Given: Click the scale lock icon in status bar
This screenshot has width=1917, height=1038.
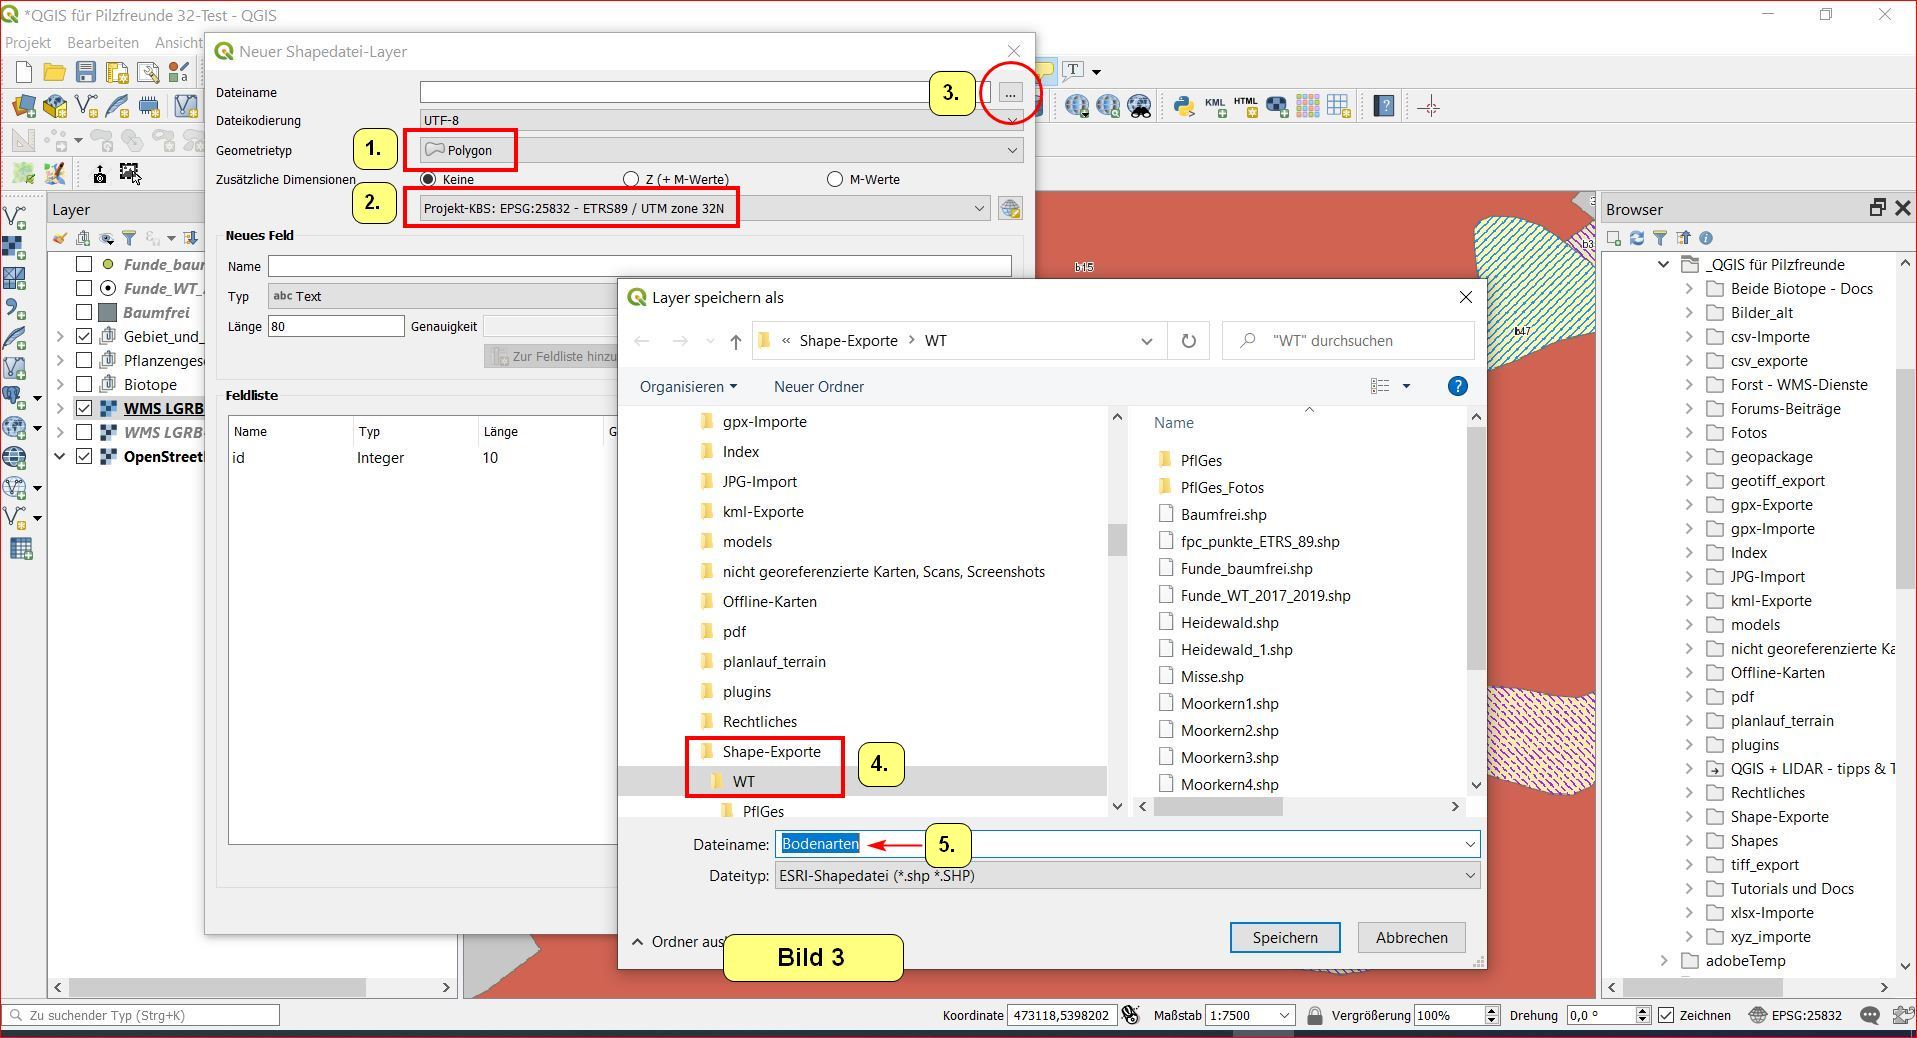Looking at the screenshot, I should tap(1314, 1015).
